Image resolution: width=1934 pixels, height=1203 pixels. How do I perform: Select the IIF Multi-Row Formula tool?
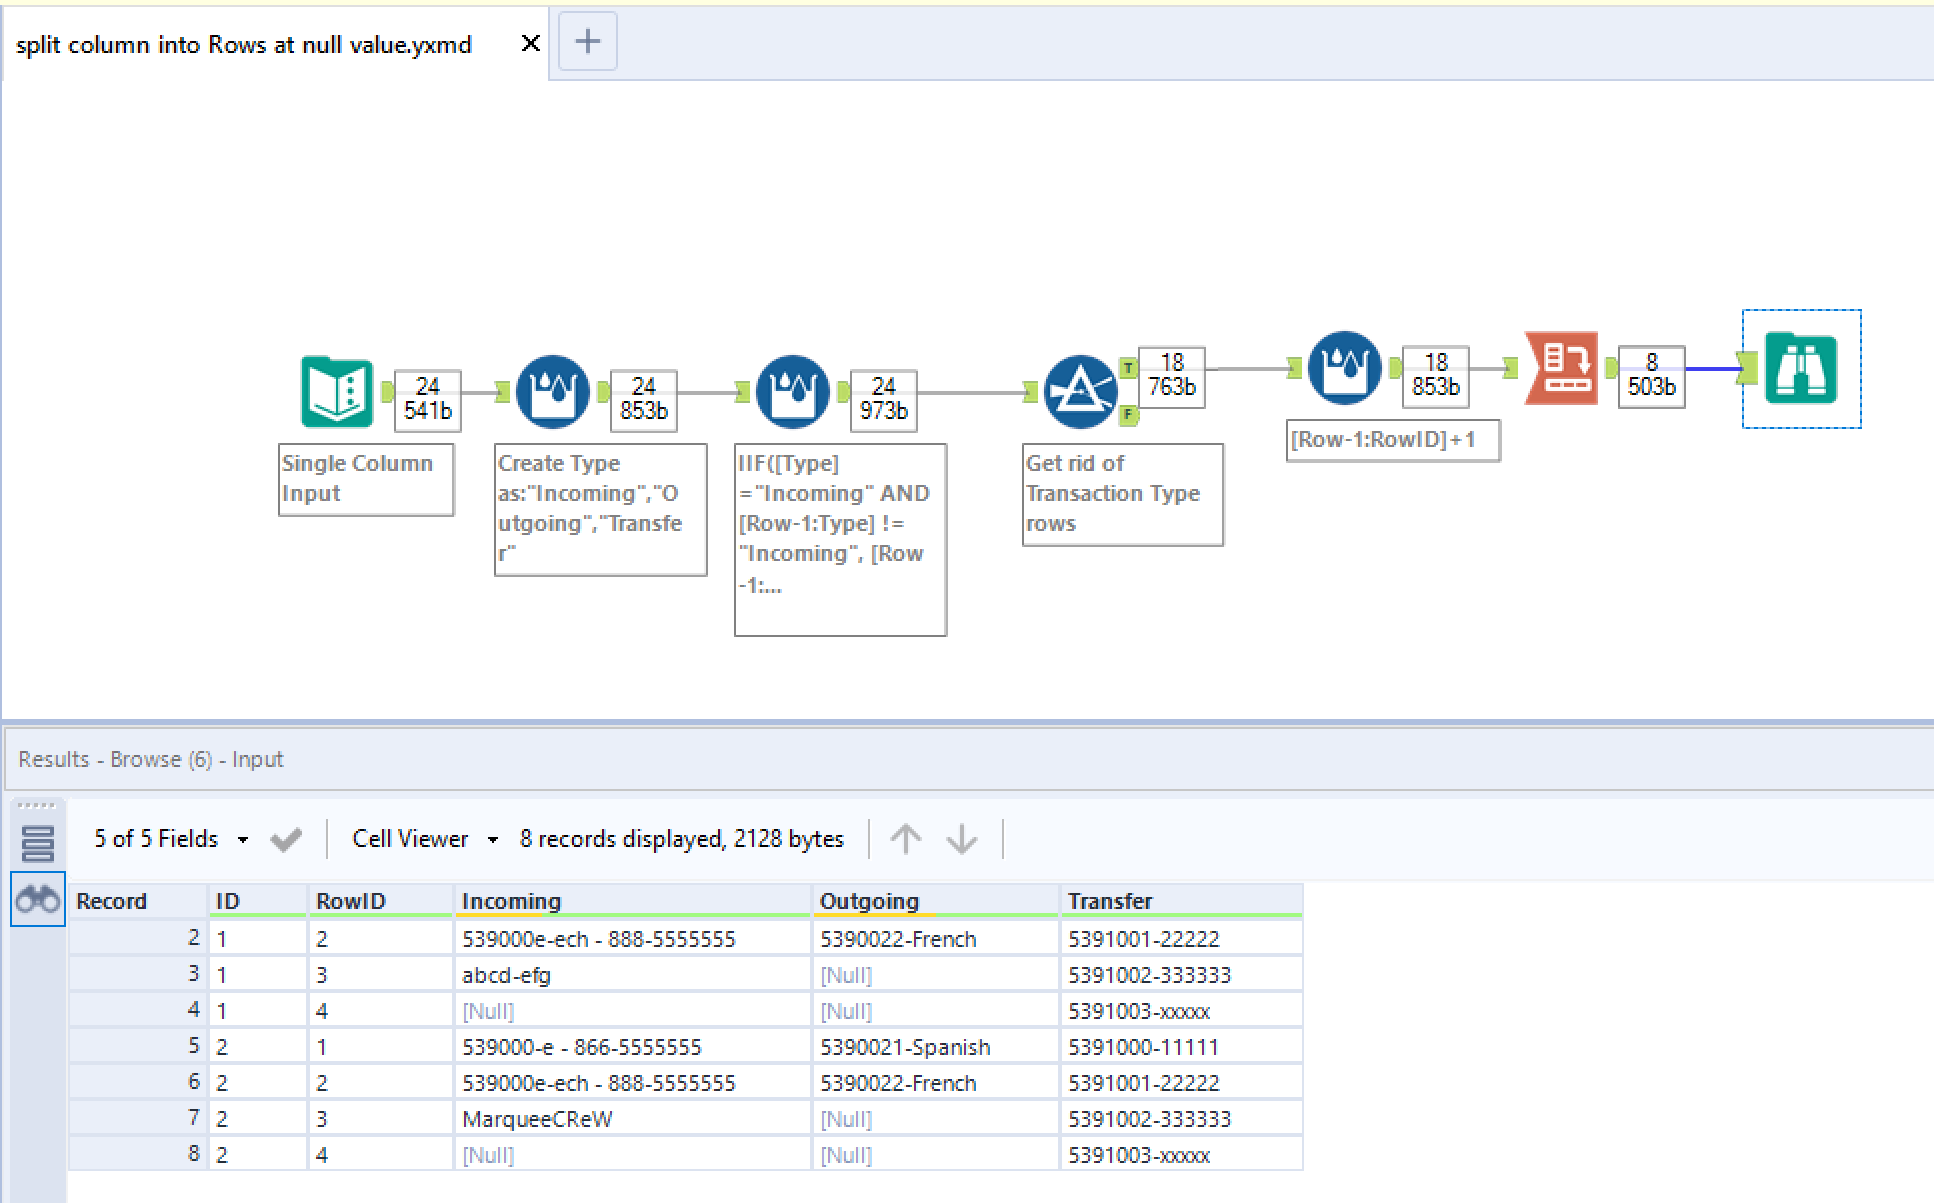(792, 392)
